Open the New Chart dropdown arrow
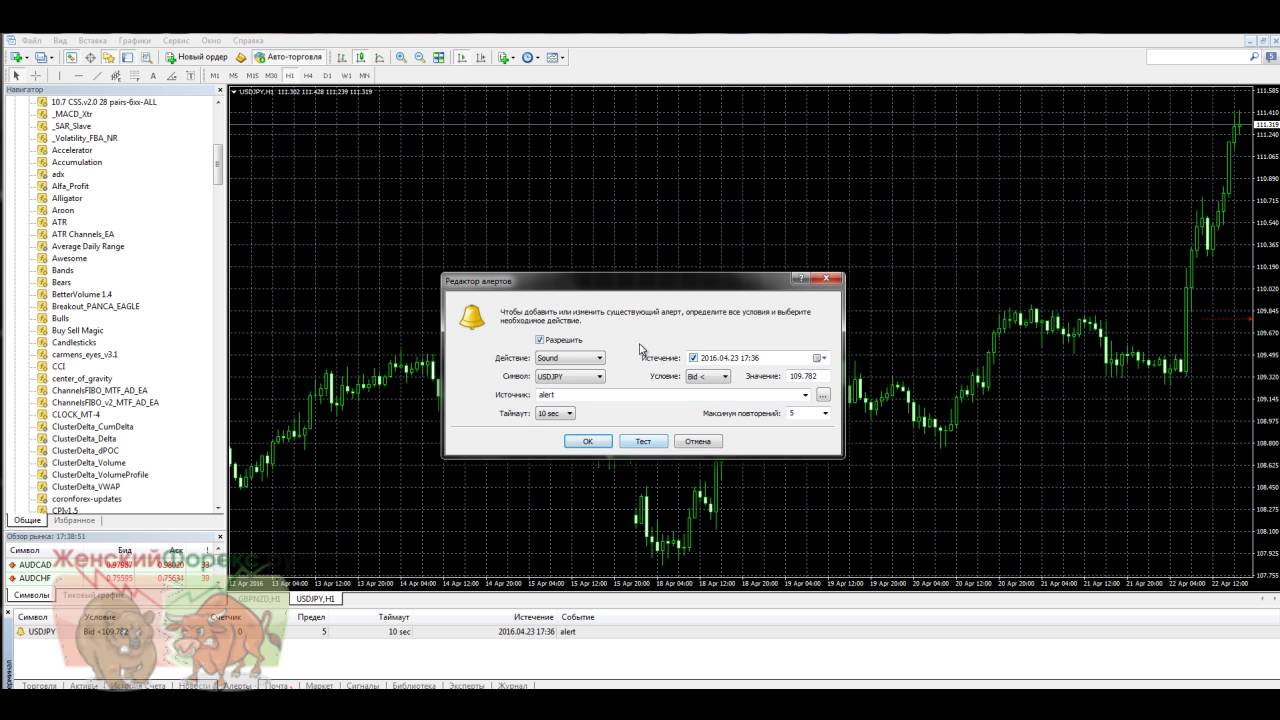Image resolution: width=1280 pixels, height=720 pixels. 27,57
